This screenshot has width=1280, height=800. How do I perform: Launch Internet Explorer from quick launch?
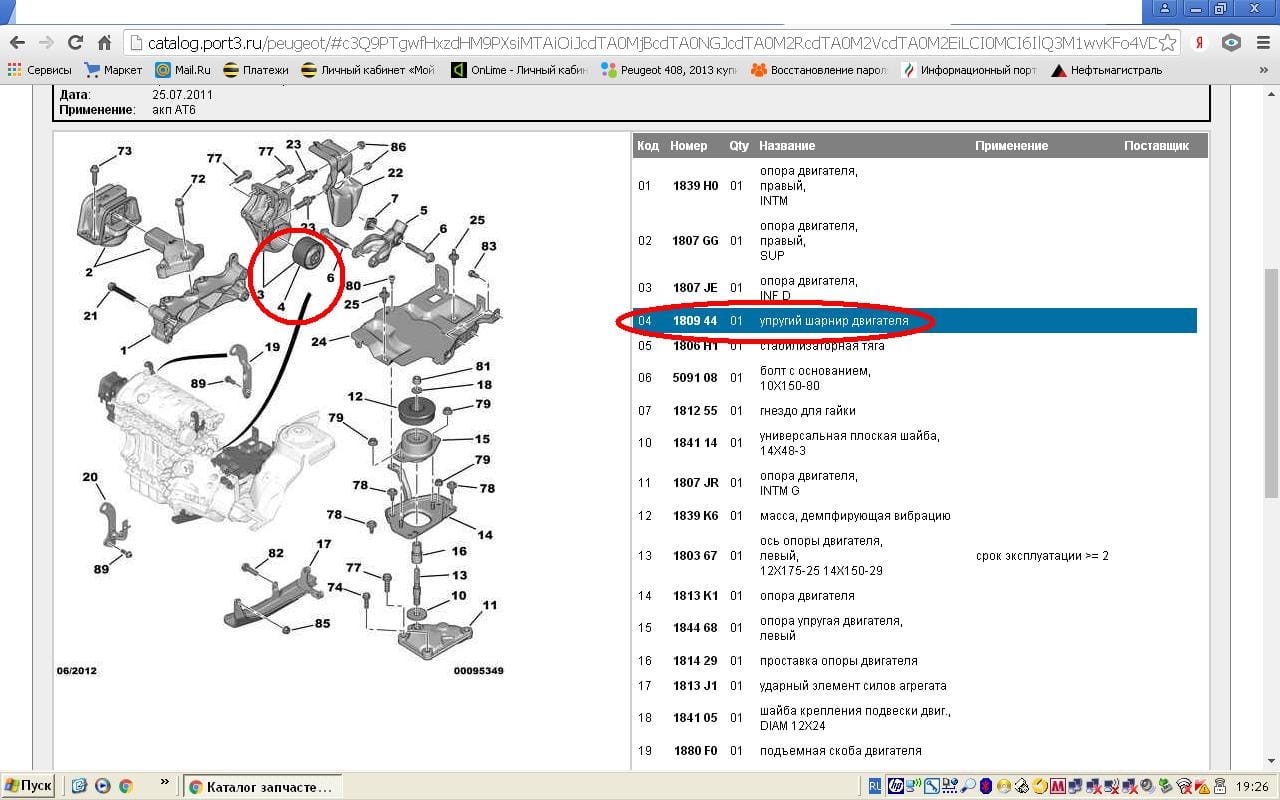click(x=79, y=786)
